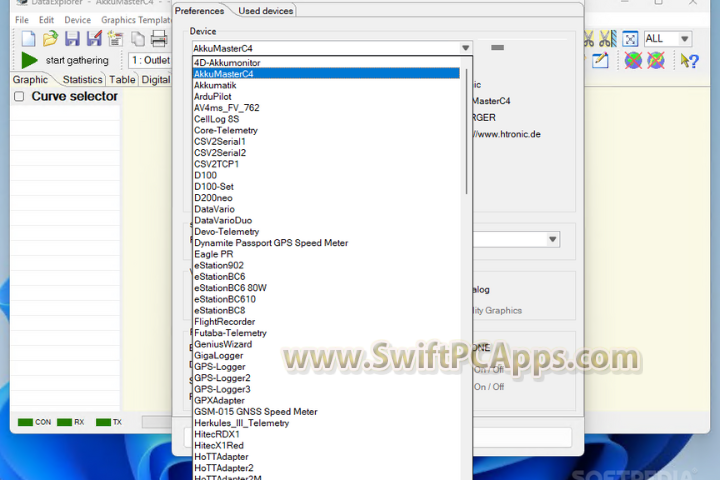This screenshot has width=720, height=480.
Task: Collapse the Device dropdown via its arrow
Action: [x=465, y=48]
